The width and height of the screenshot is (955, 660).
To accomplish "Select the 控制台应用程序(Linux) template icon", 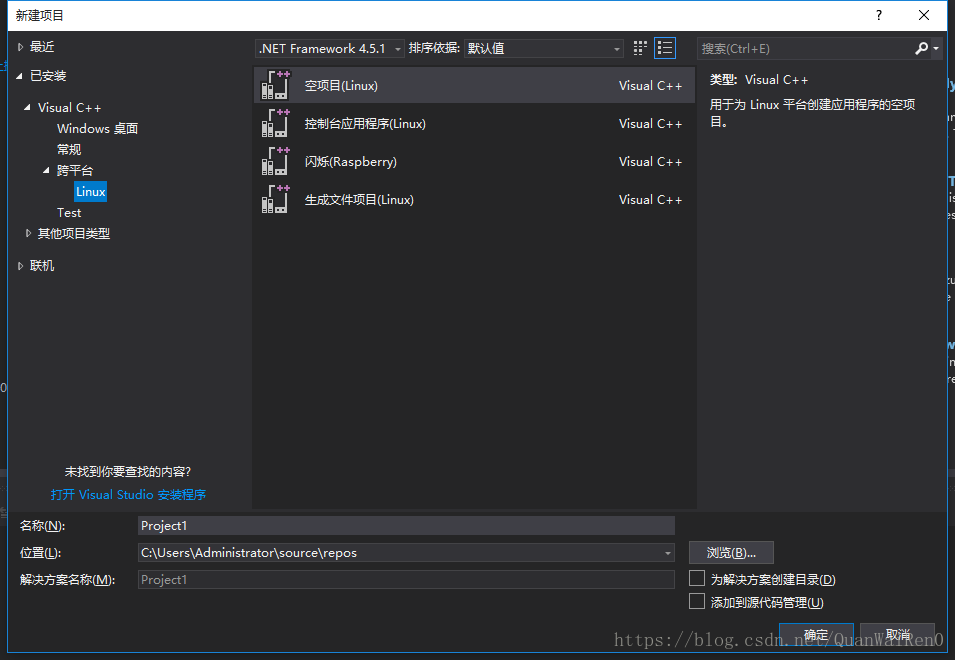I will [275, 123].
